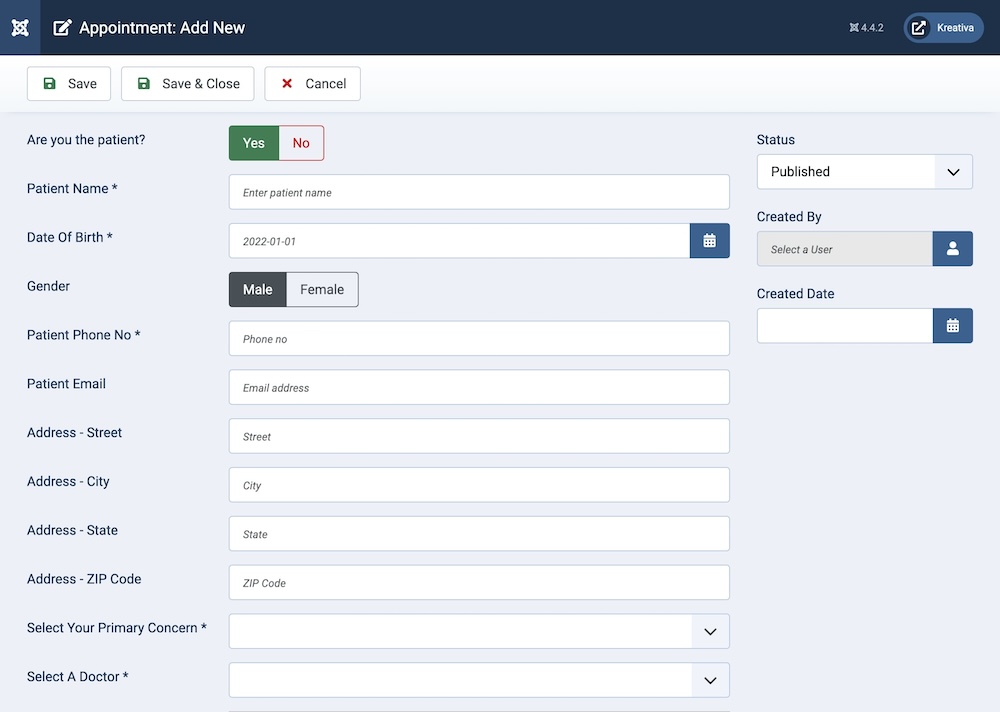The height and width of the screenshot is (712, 1000).
Task: Expand Select A Doctor dropdown
Action: click(479, 679)
